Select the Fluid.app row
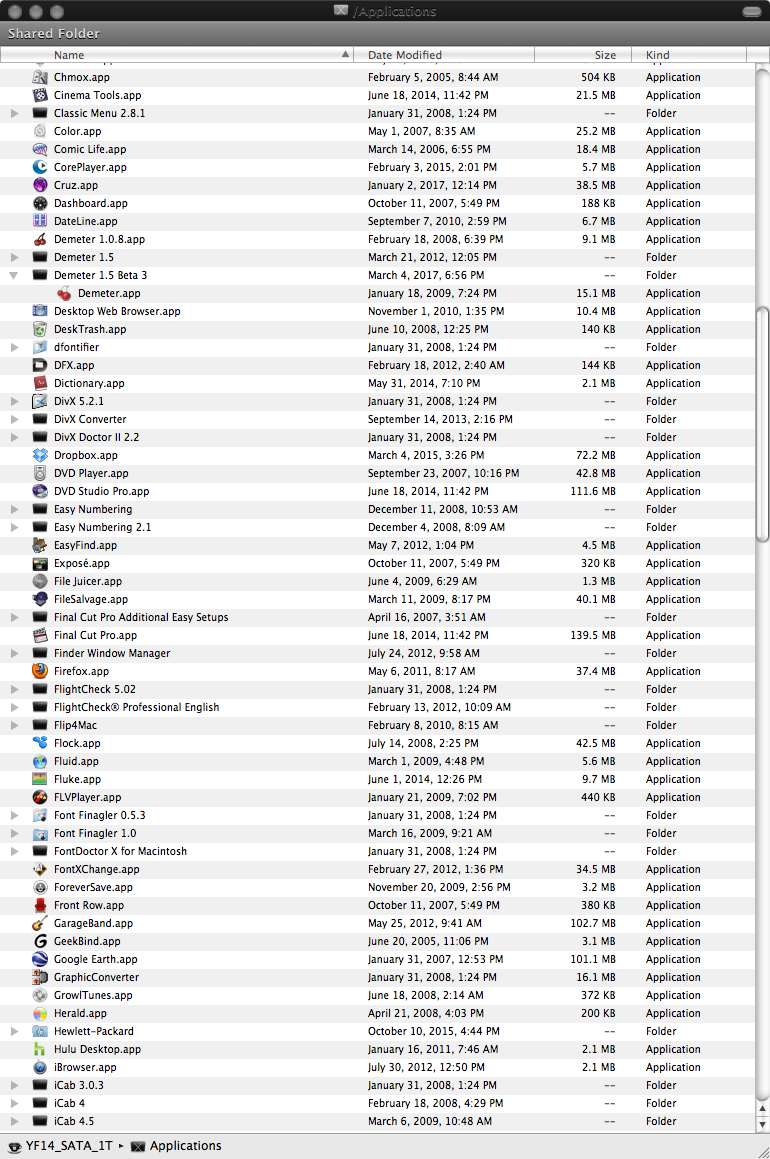 click(x=378, y=761)
